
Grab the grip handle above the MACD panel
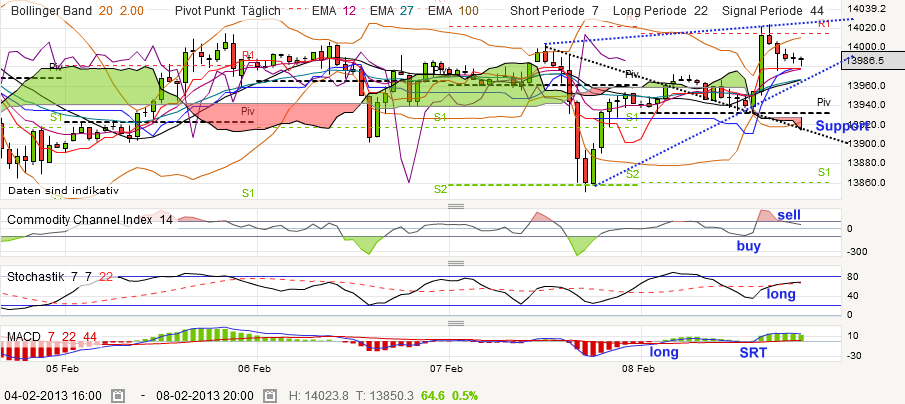pyautogui.click(x=456, y=323)
